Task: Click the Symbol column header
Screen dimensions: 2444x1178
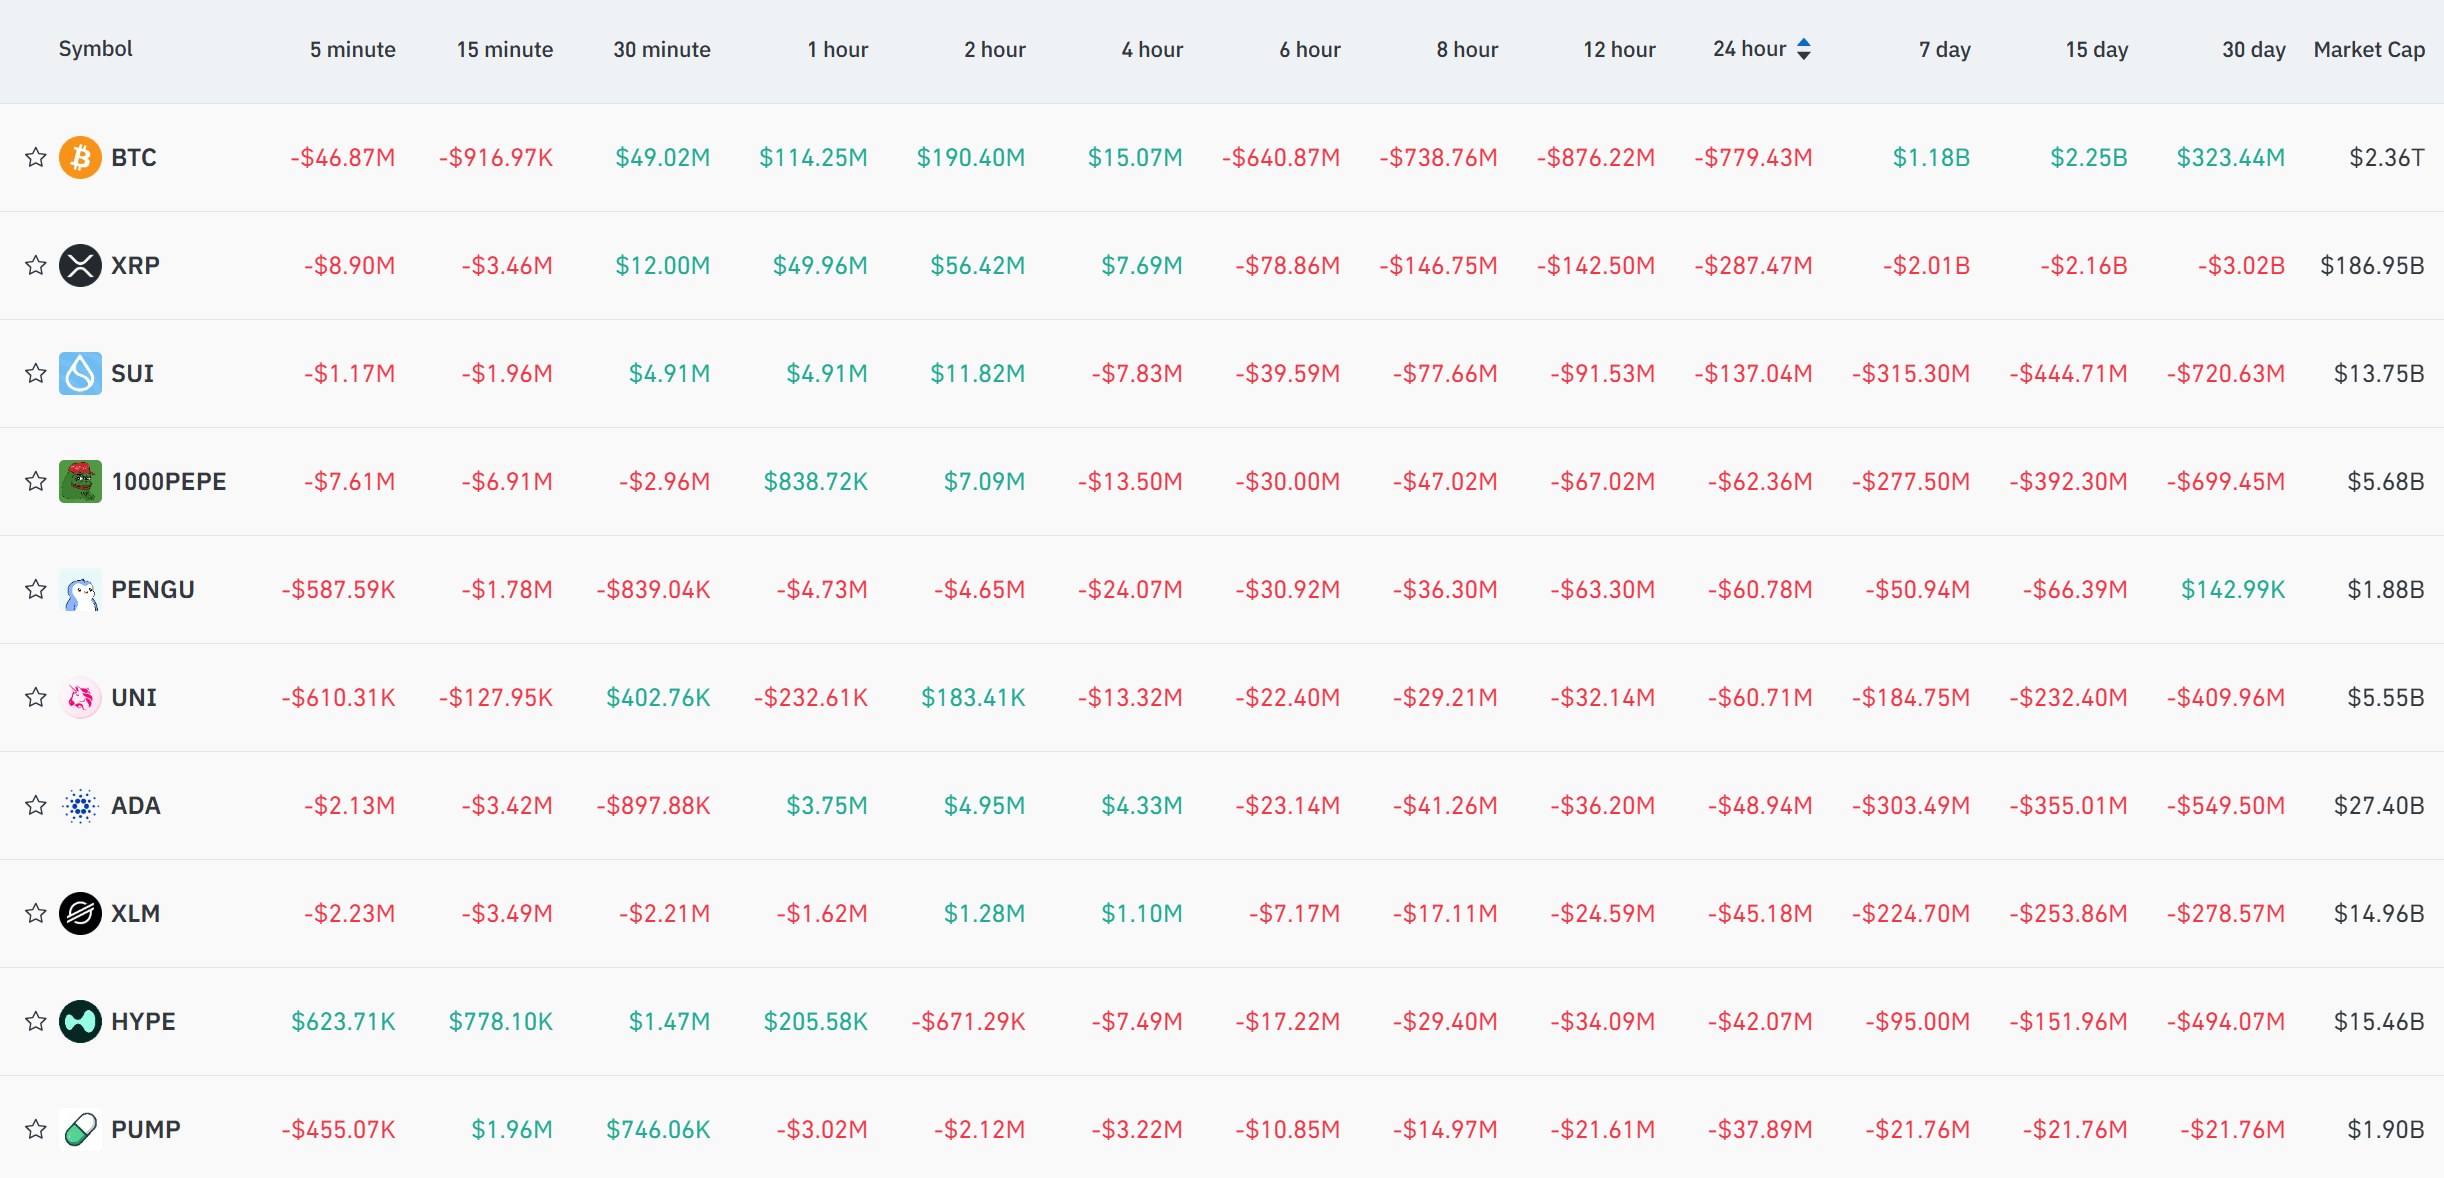Action: pyautogui.click(x=95, y=49)
